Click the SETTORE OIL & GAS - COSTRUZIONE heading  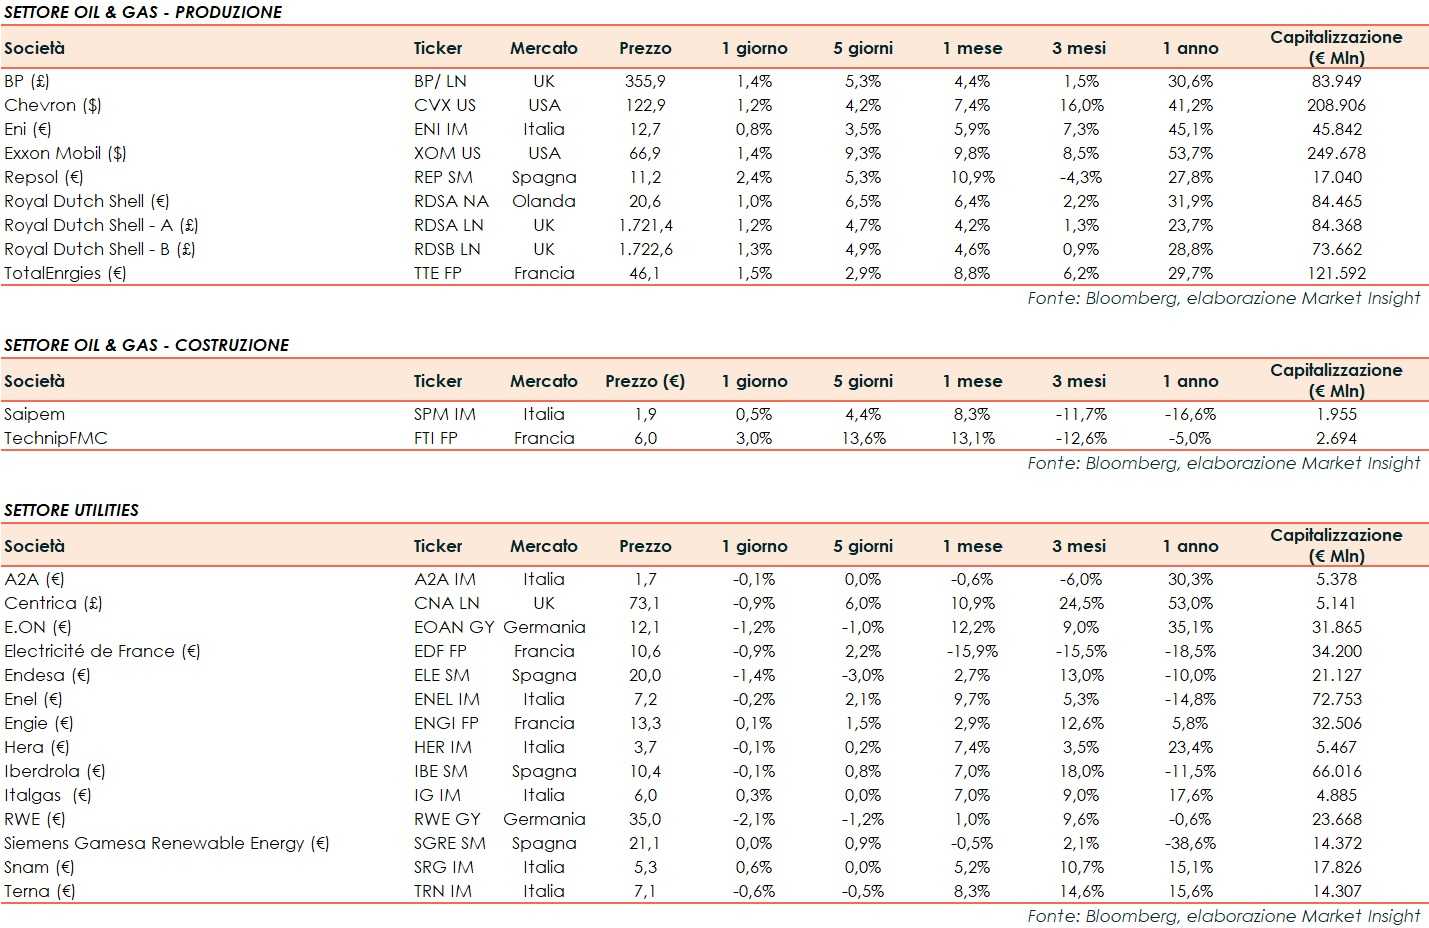(146, 345)
